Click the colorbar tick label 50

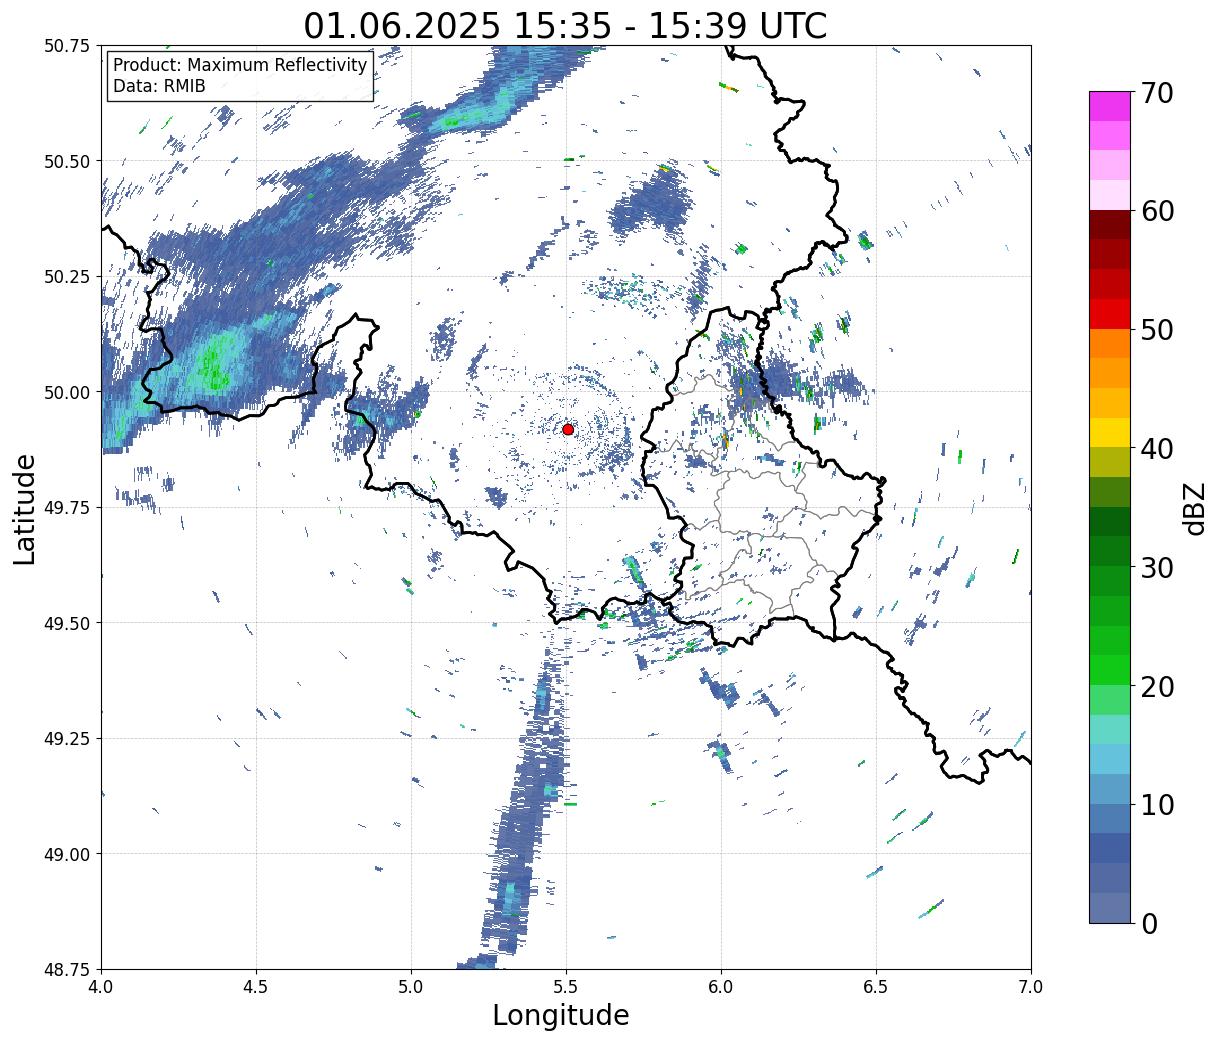(x=1156, y=330)
